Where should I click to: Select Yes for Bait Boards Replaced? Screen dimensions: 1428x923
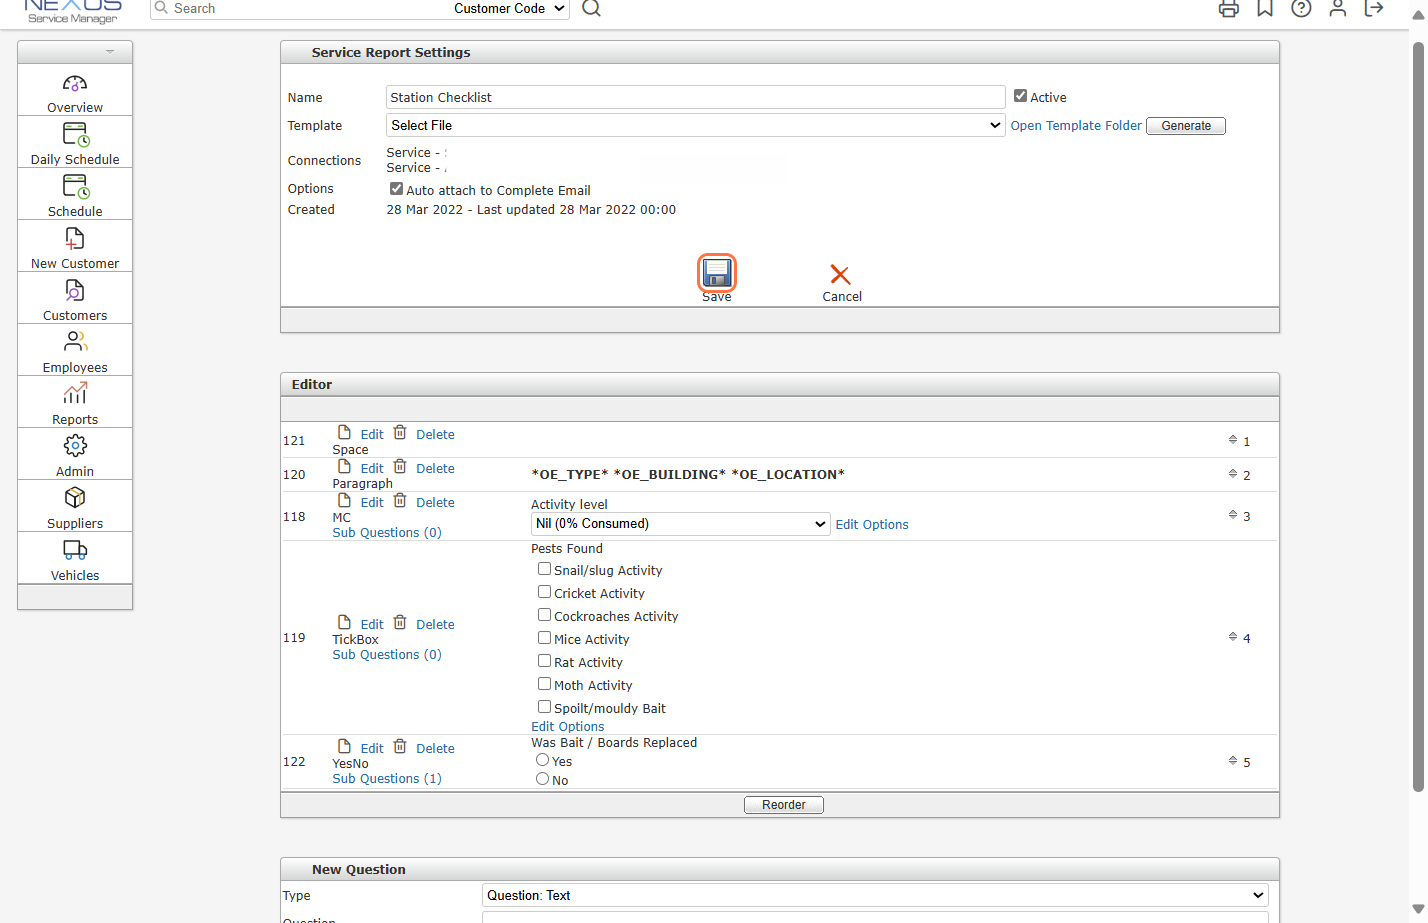point(542,760)
